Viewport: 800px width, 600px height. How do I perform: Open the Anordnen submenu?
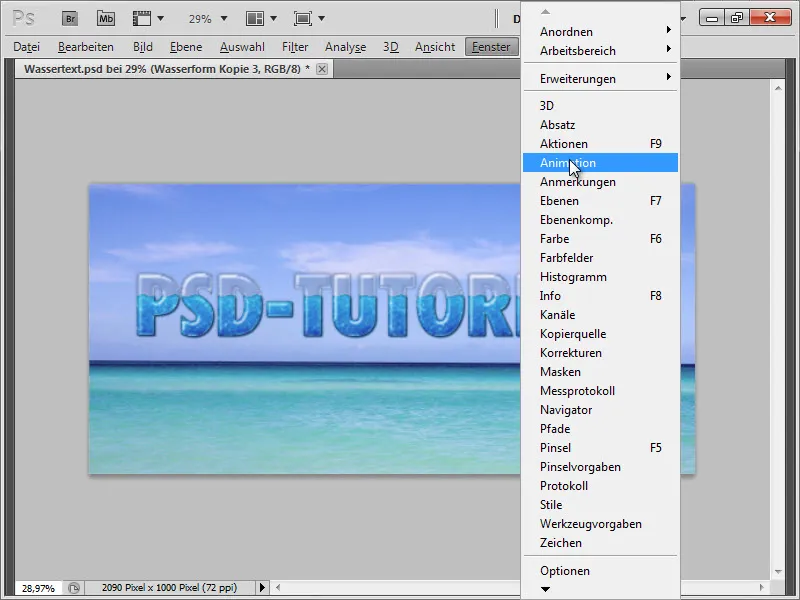601,32
